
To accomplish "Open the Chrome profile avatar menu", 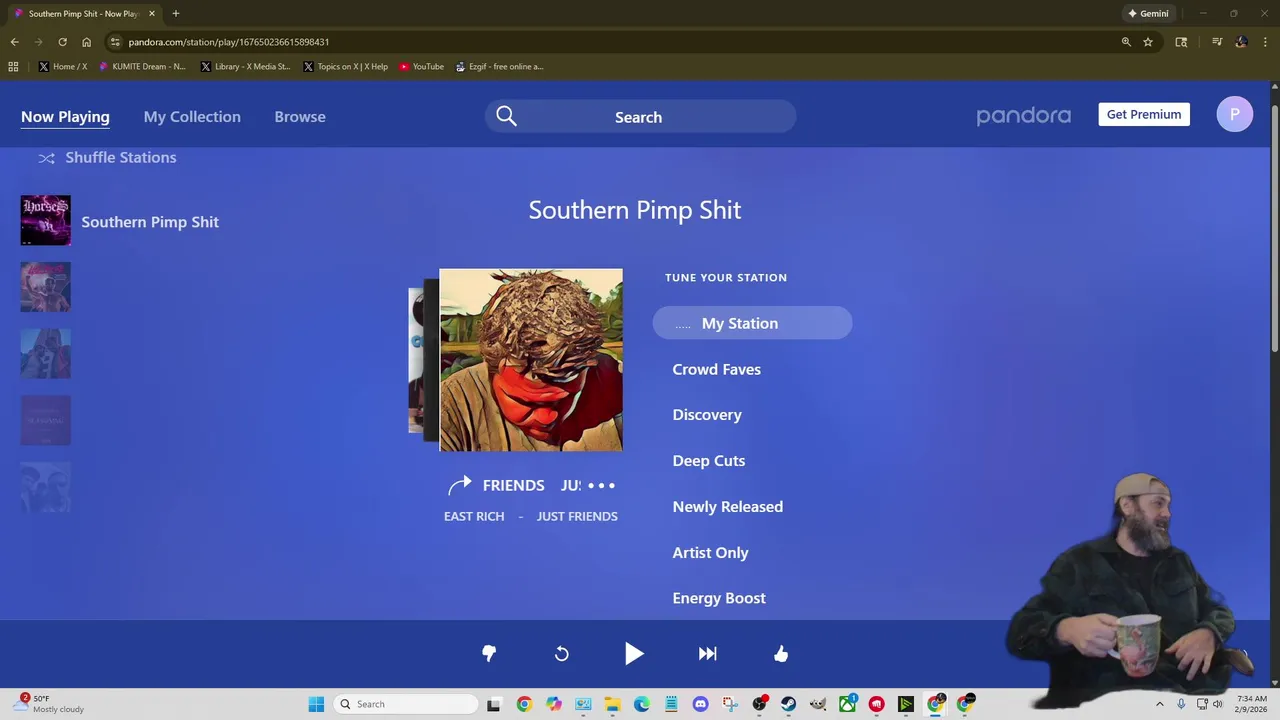I will point(1241,42).
